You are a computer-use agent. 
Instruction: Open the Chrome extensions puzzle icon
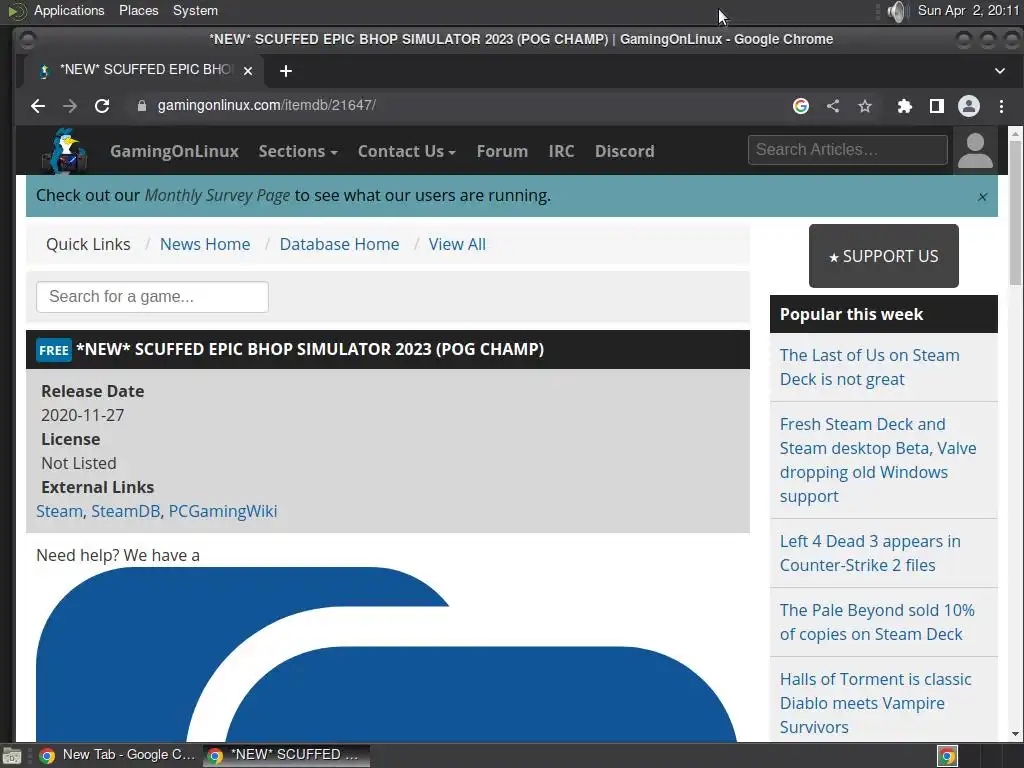pos(904,106)
